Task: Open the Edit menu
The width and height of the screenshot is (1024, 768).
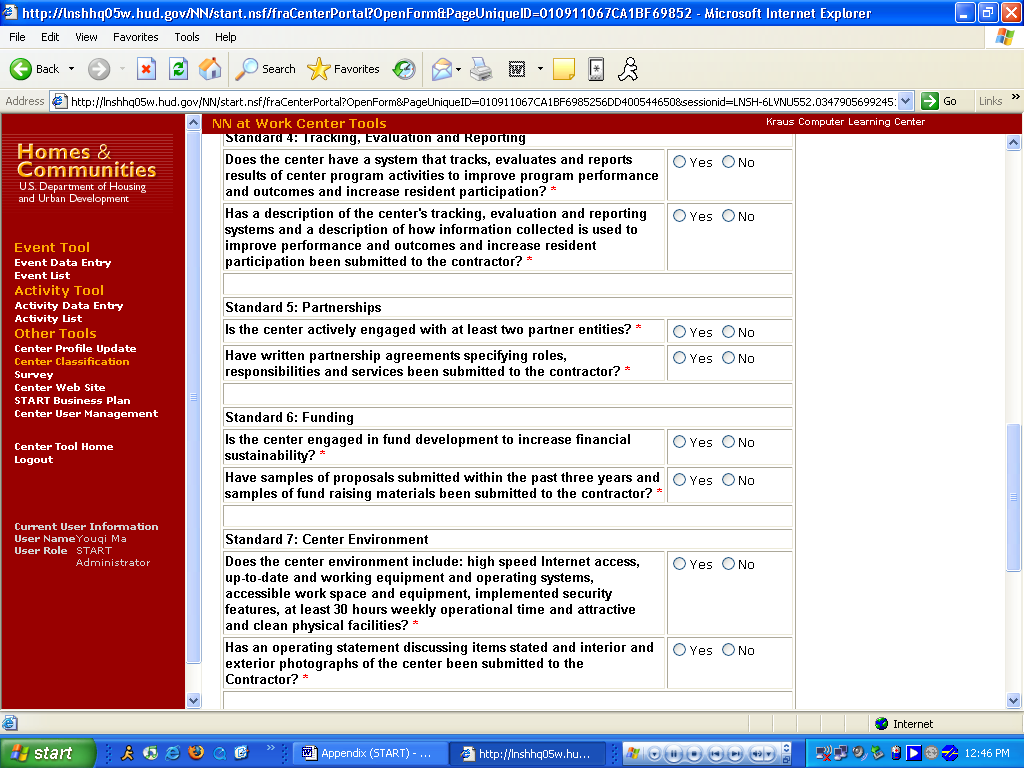Action: point(50,37)
